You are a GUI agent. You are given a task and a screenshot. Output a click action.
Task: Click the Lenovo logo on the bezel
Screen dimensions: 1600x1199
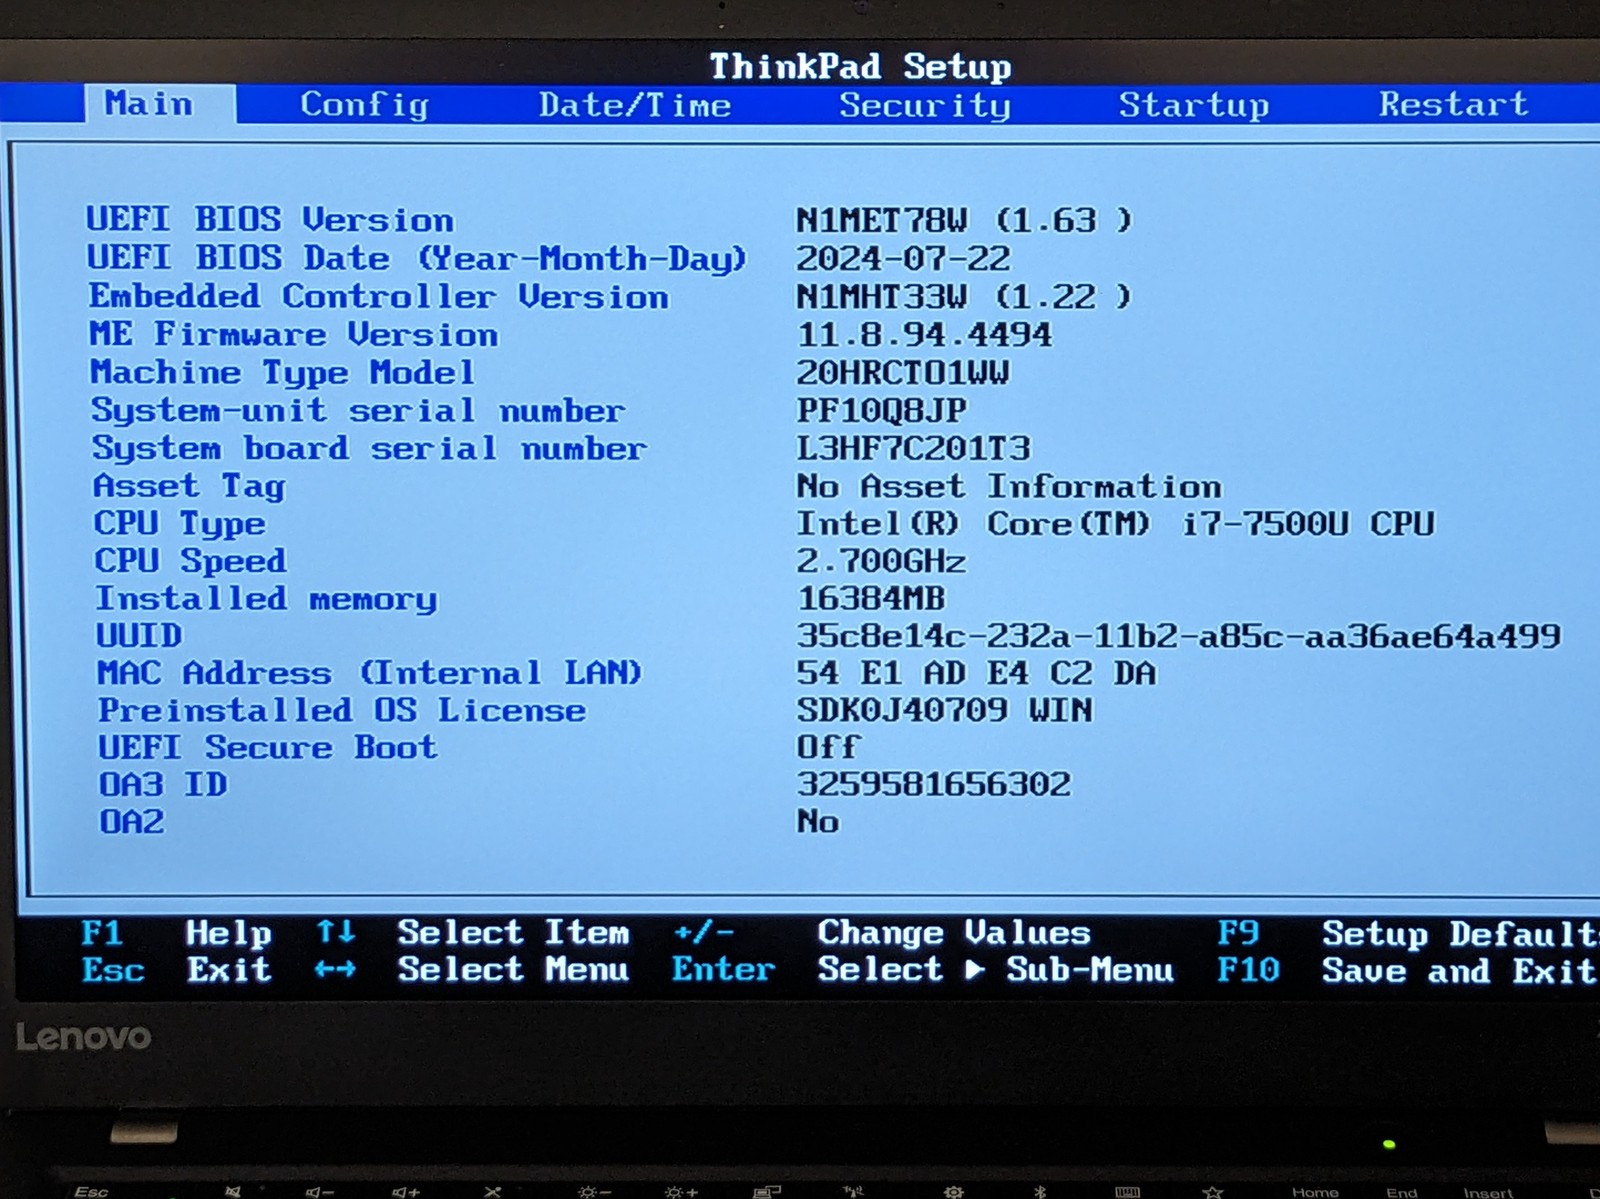pyautogui.click(x=83, y=1037)
